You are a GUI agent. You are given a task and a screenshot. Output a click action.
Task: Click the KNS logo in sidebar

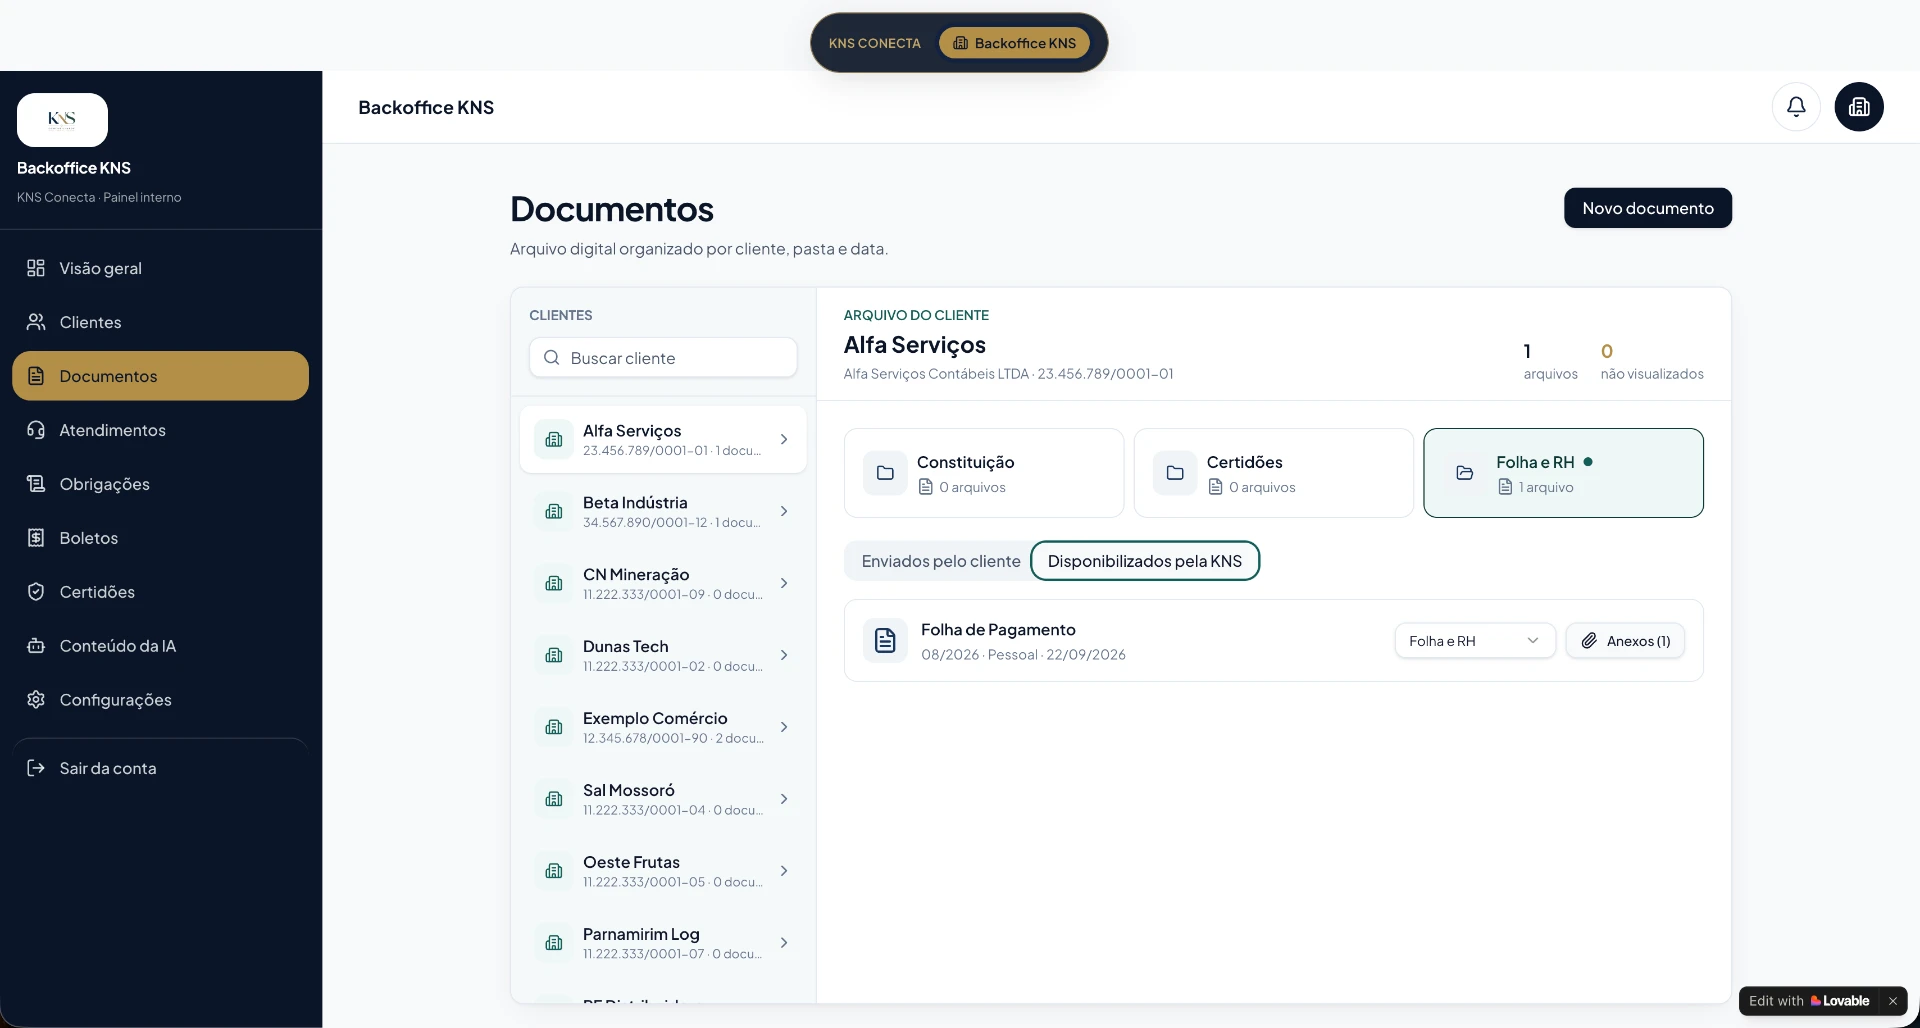(x=62, y=120)
